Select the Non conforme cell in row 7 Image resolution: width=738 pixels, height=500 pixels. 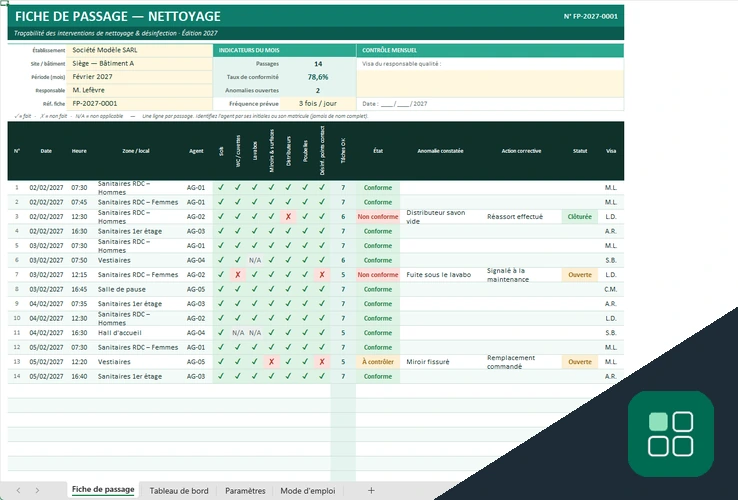[378, 274]
